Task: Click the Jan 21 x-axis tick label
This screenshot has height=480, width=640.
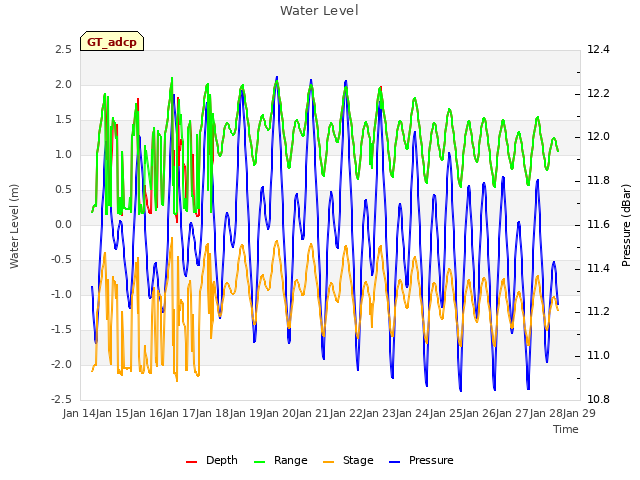Action: [x=313, y=413]
